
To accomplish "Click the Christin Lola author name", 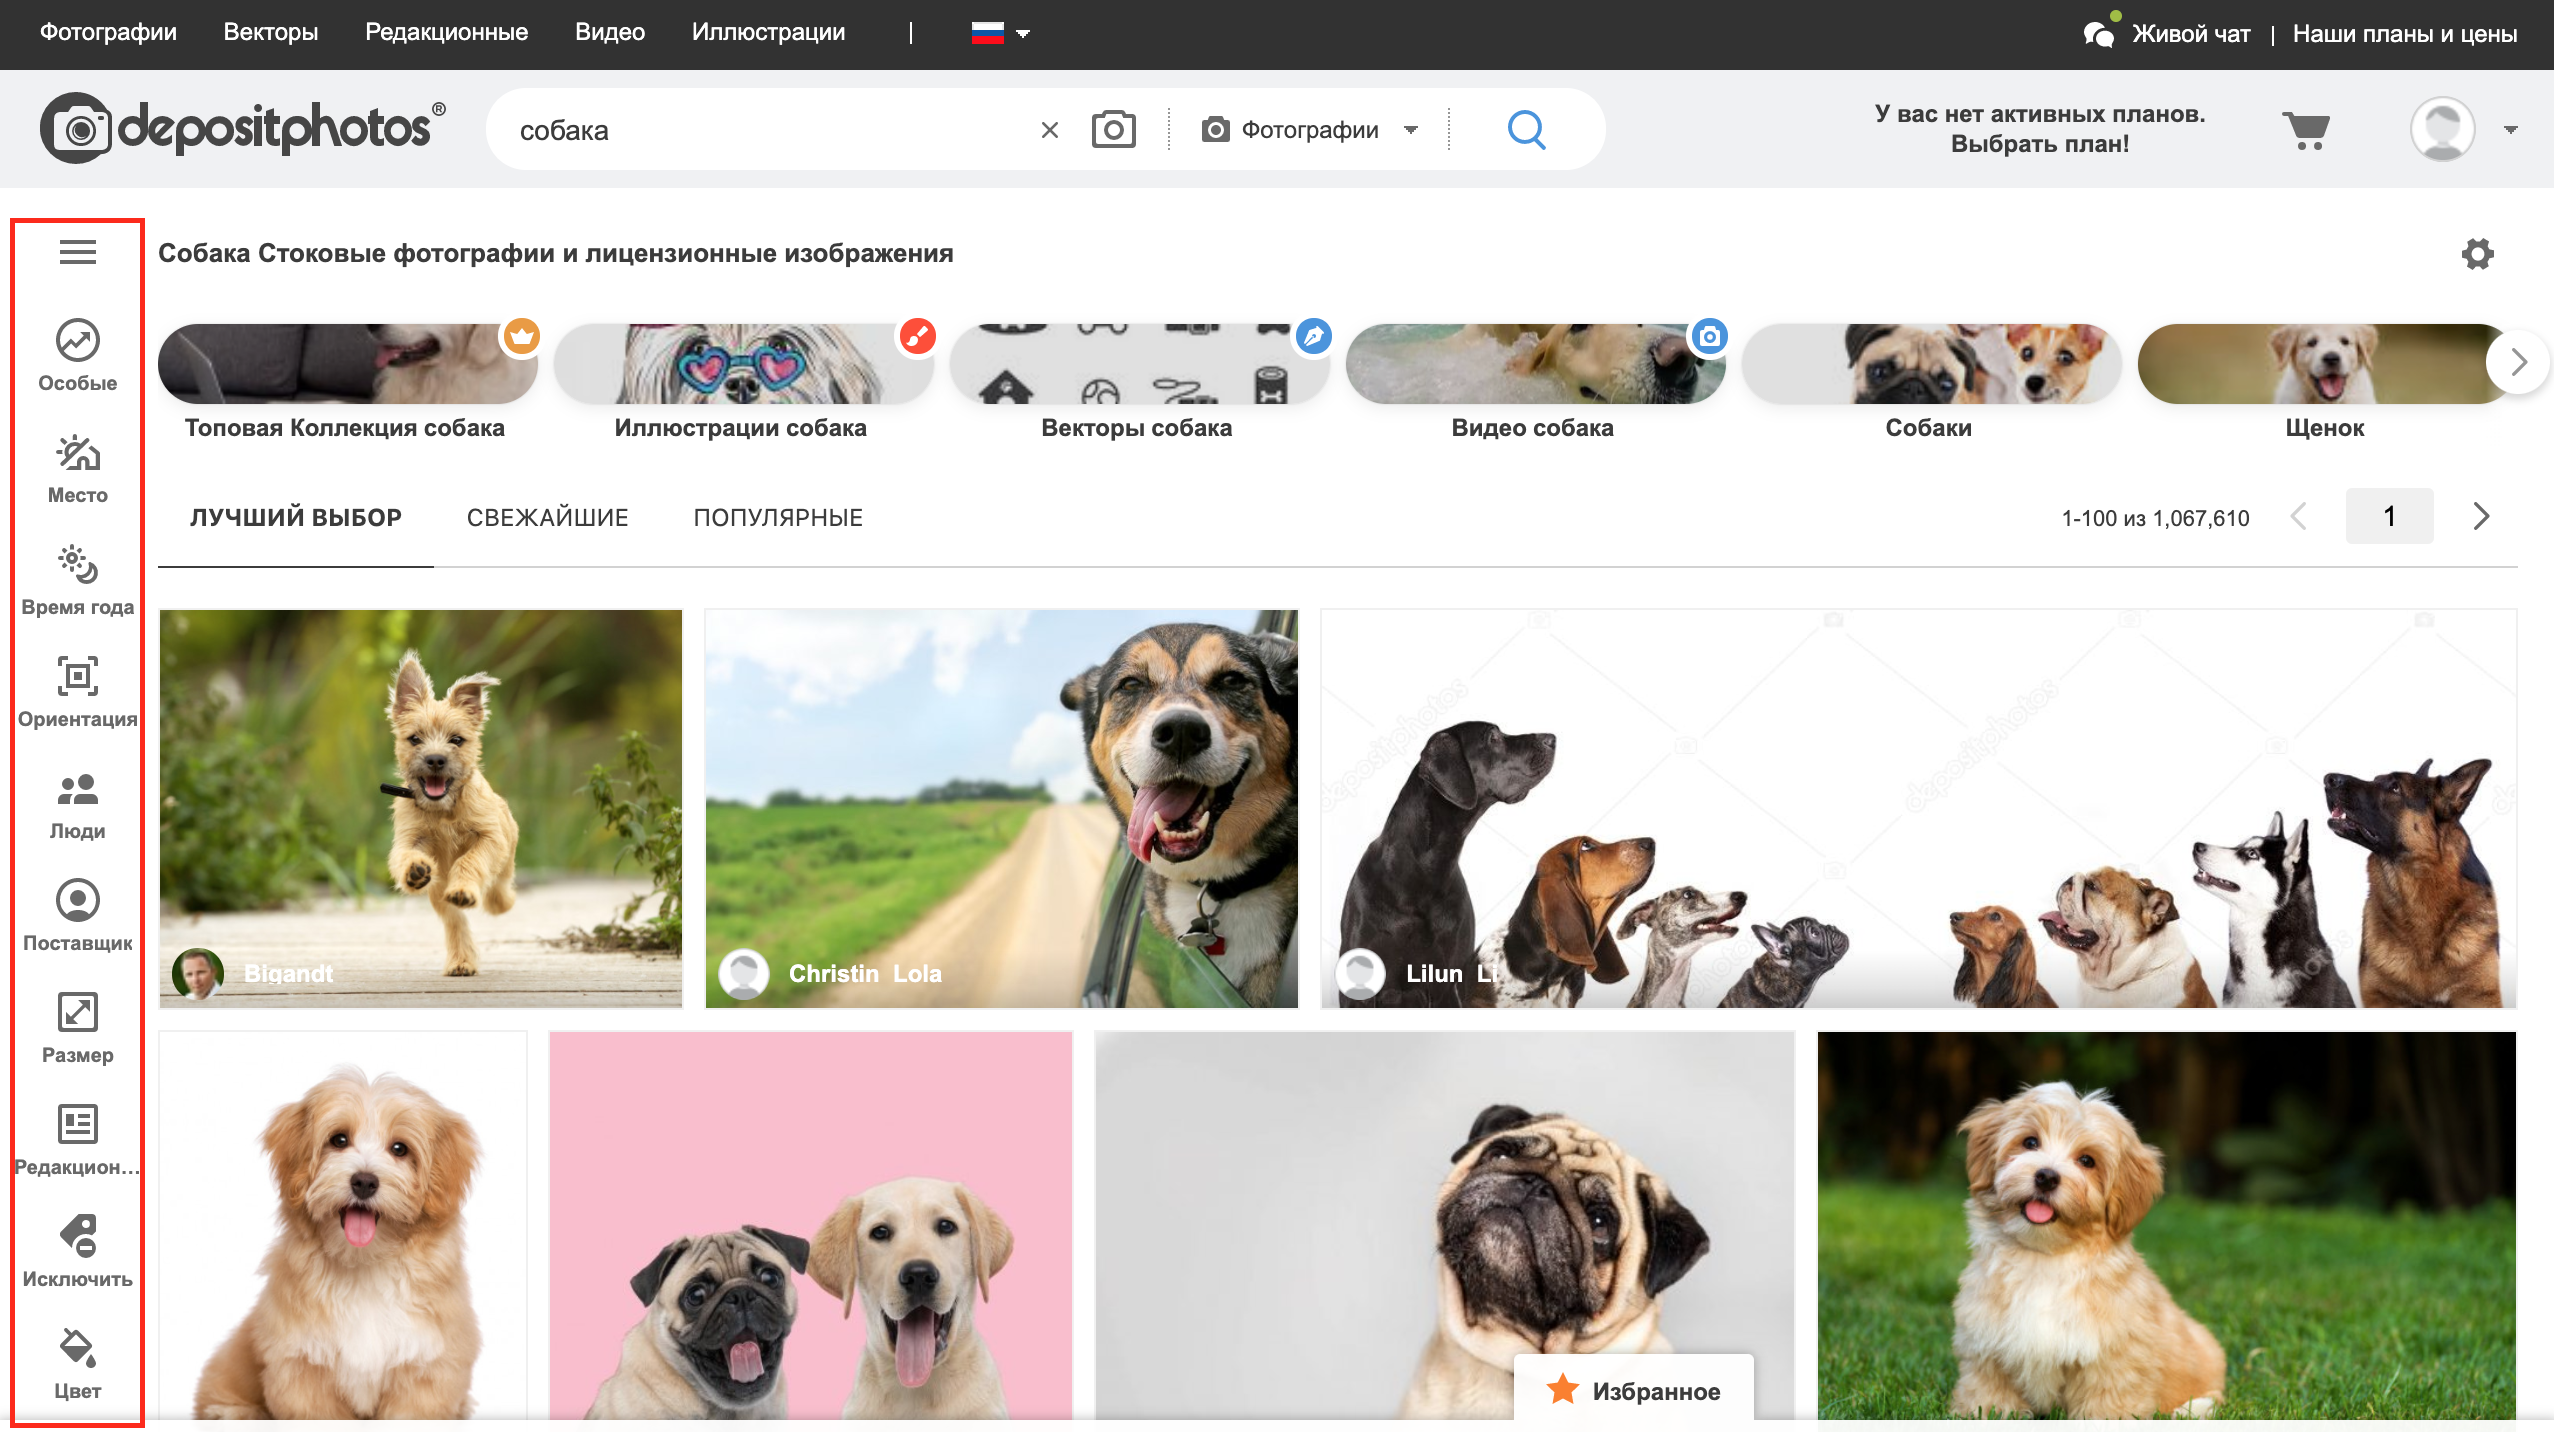I will (x=865, y=973).
